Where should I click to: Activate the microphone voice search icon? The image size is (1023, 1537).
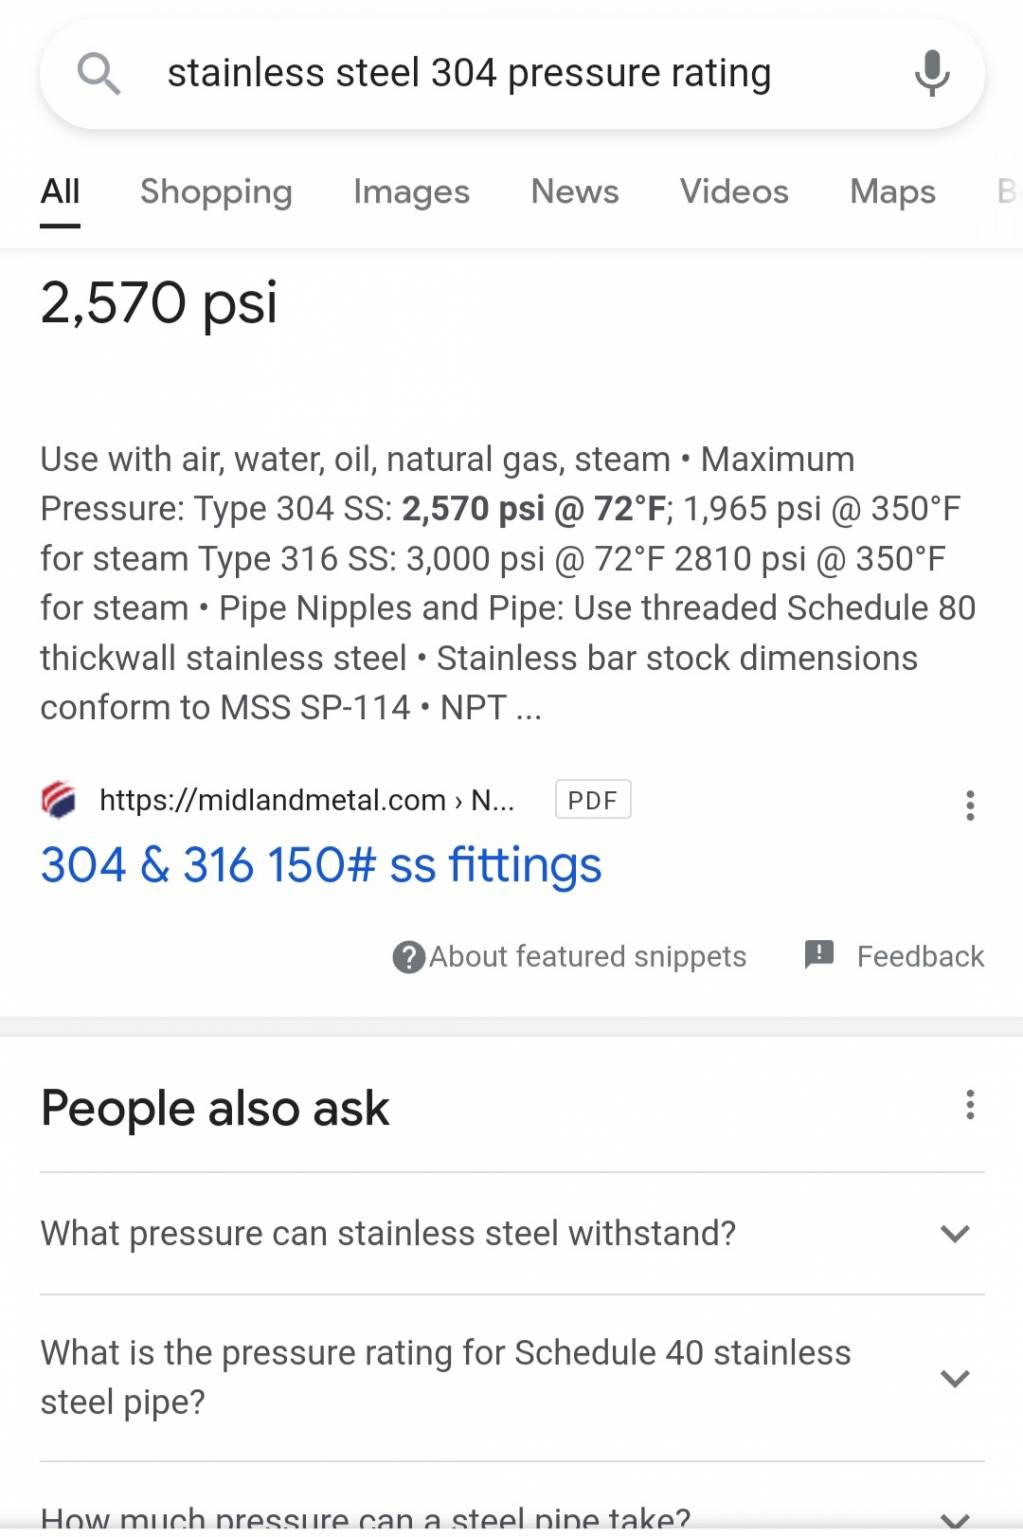point(931,73)
